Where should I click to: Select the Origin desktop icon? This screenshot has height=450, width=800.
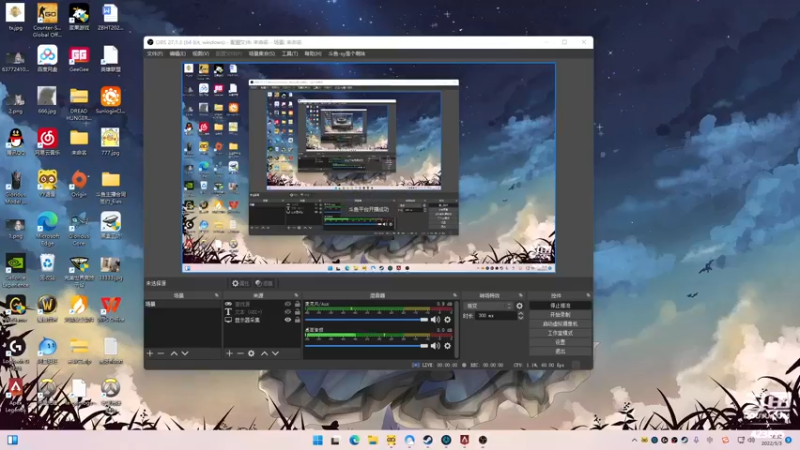click(79, 184)
